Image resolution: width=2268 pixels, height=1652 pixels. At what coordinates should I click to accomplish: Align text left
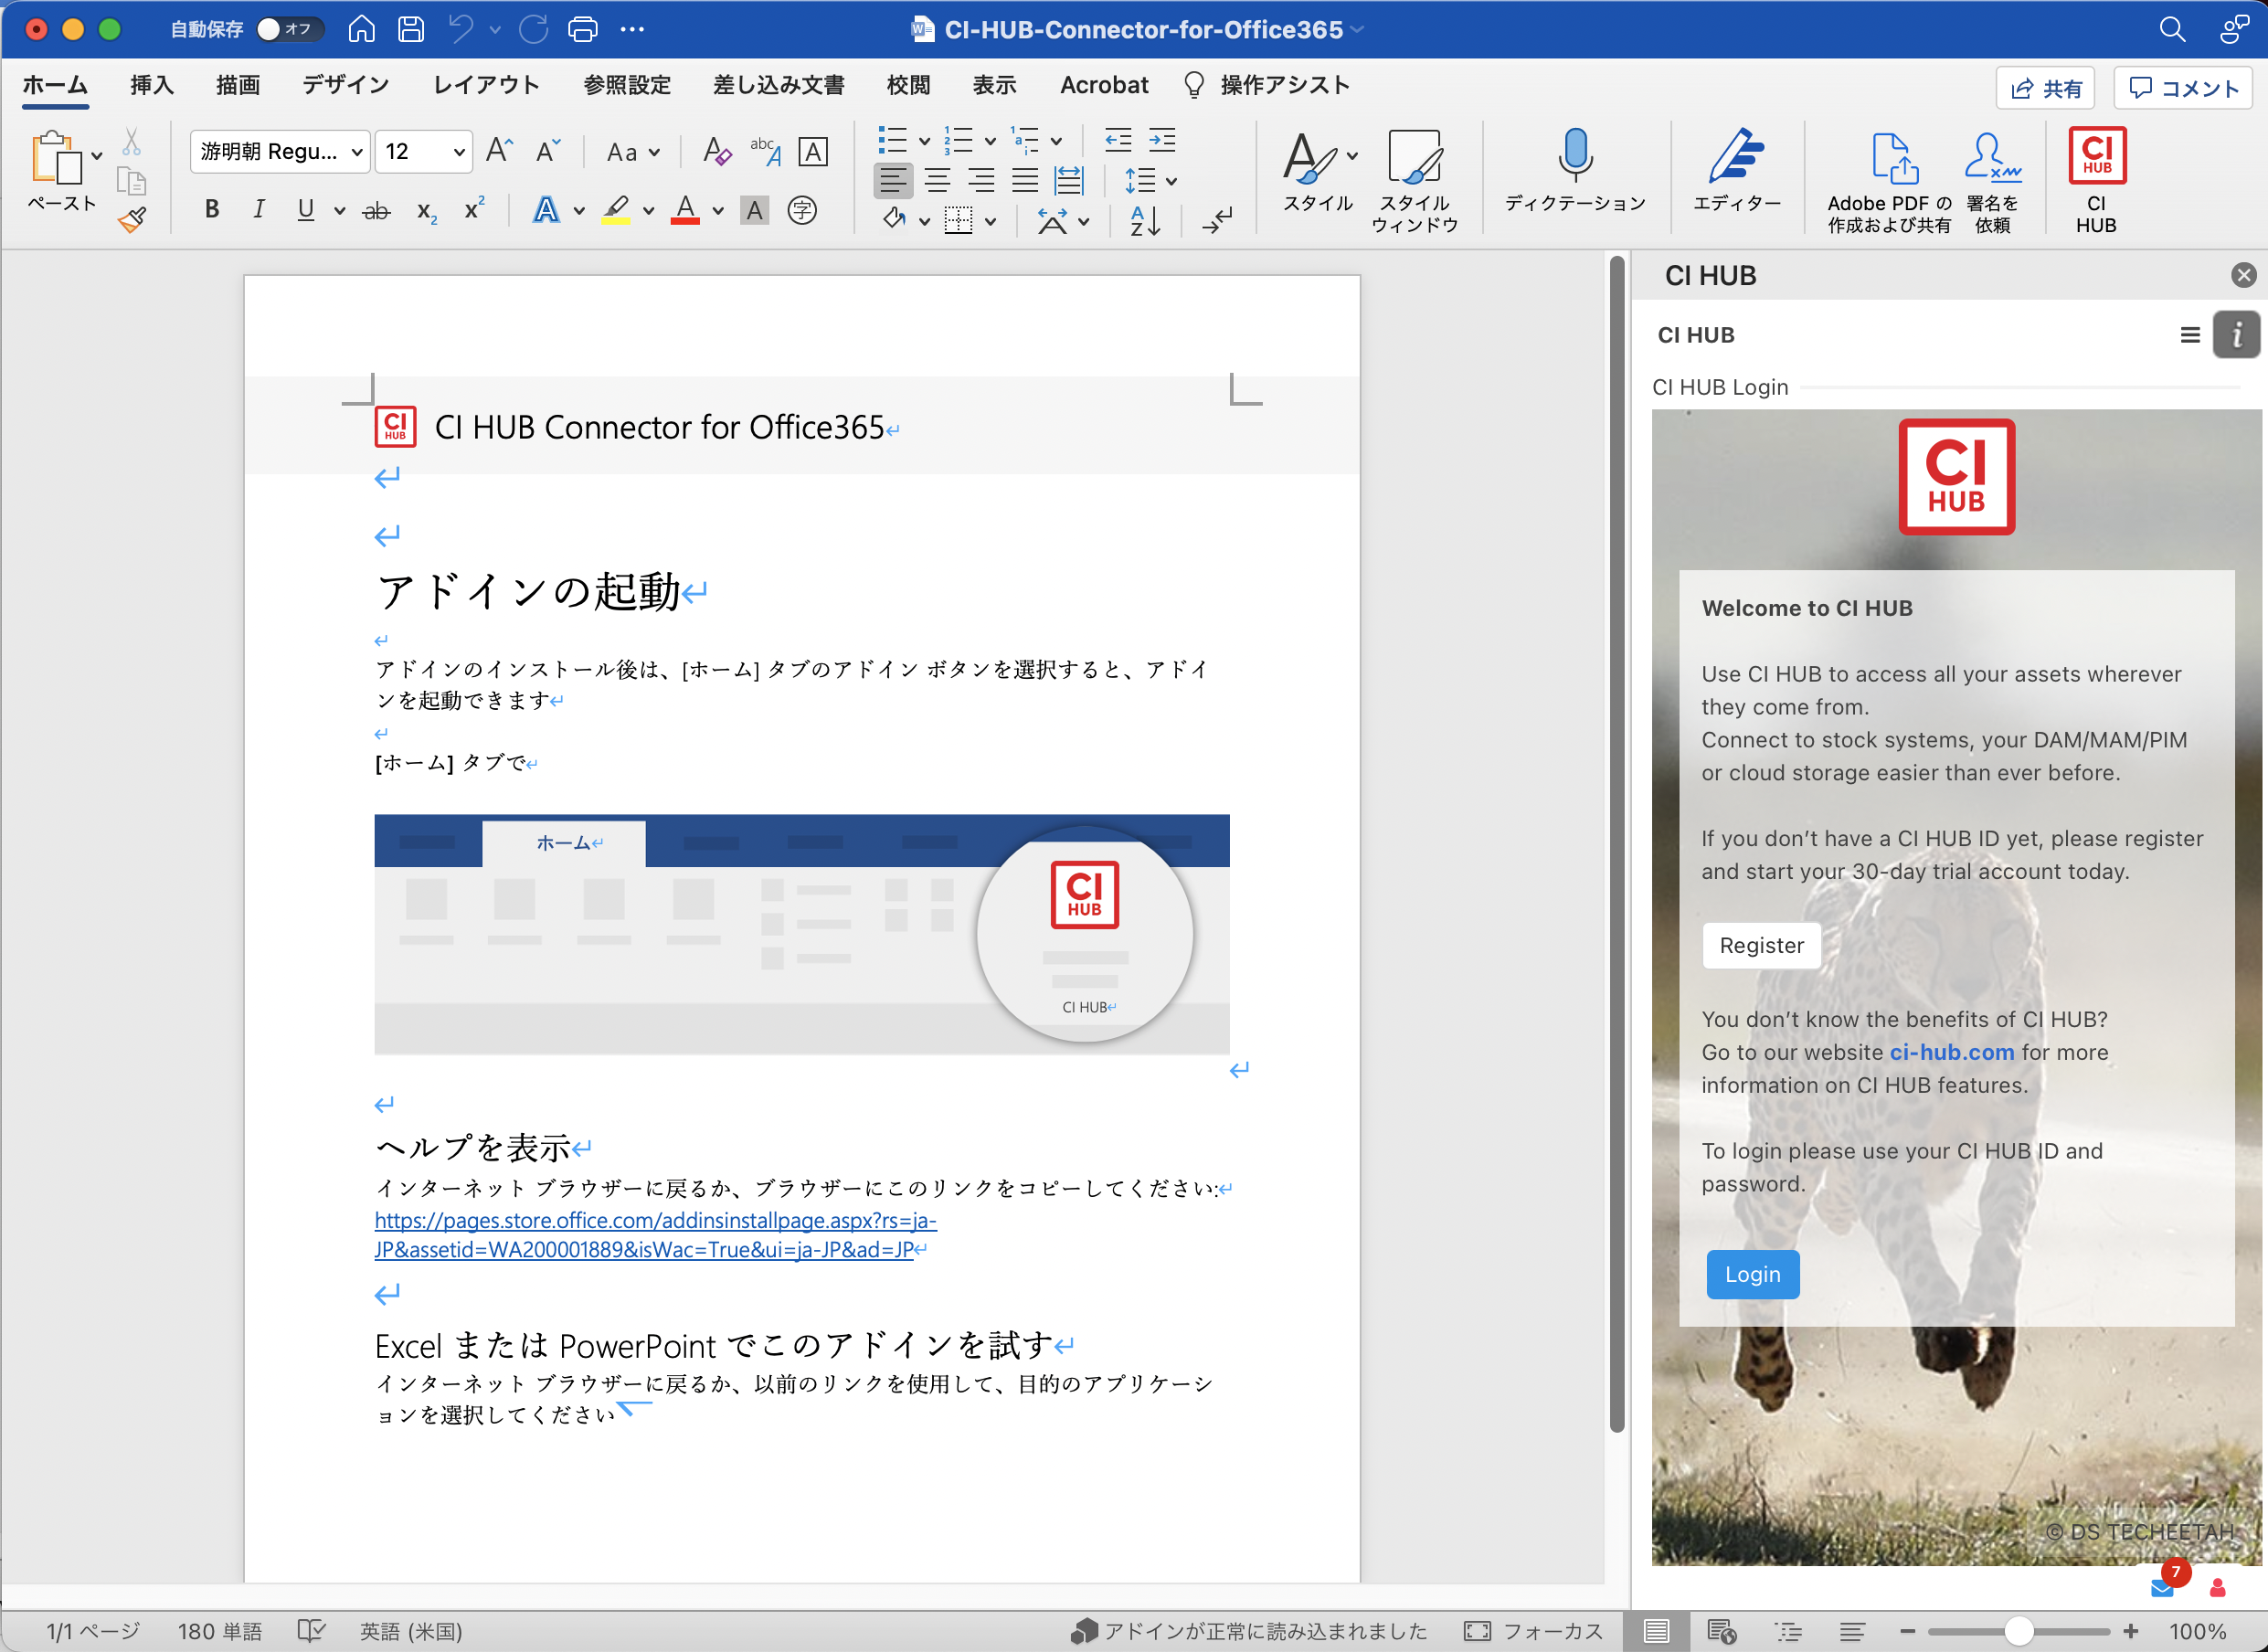[x=893, y=181]
